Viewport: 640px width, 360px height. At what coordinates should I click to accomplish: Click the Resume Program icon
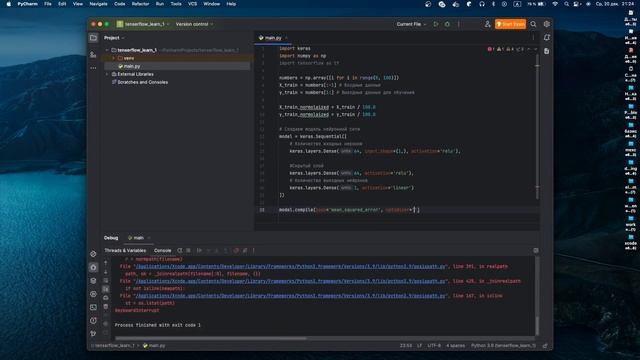point(199,251)
